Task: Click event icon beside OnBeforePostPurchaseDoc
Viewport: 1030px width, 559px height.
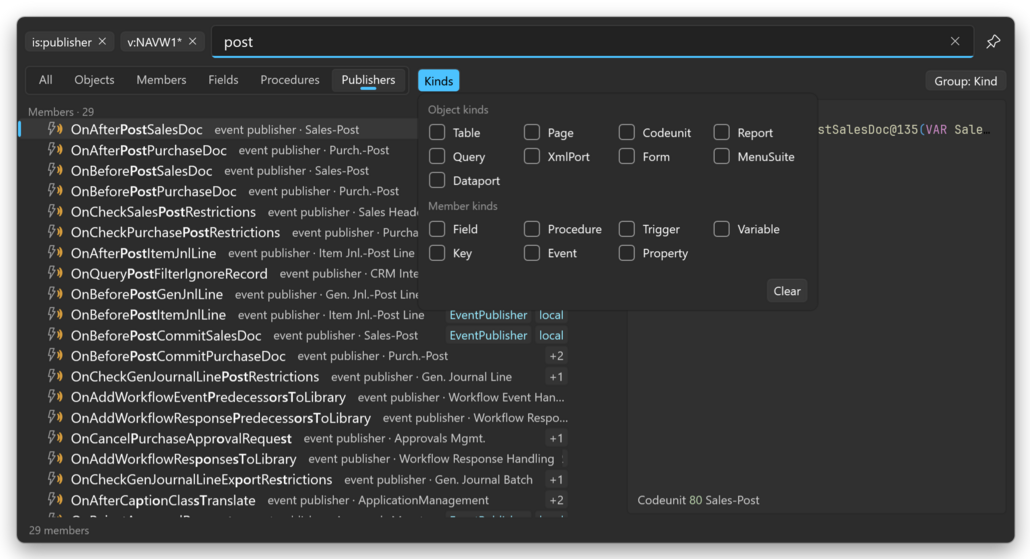Action: 55,191
